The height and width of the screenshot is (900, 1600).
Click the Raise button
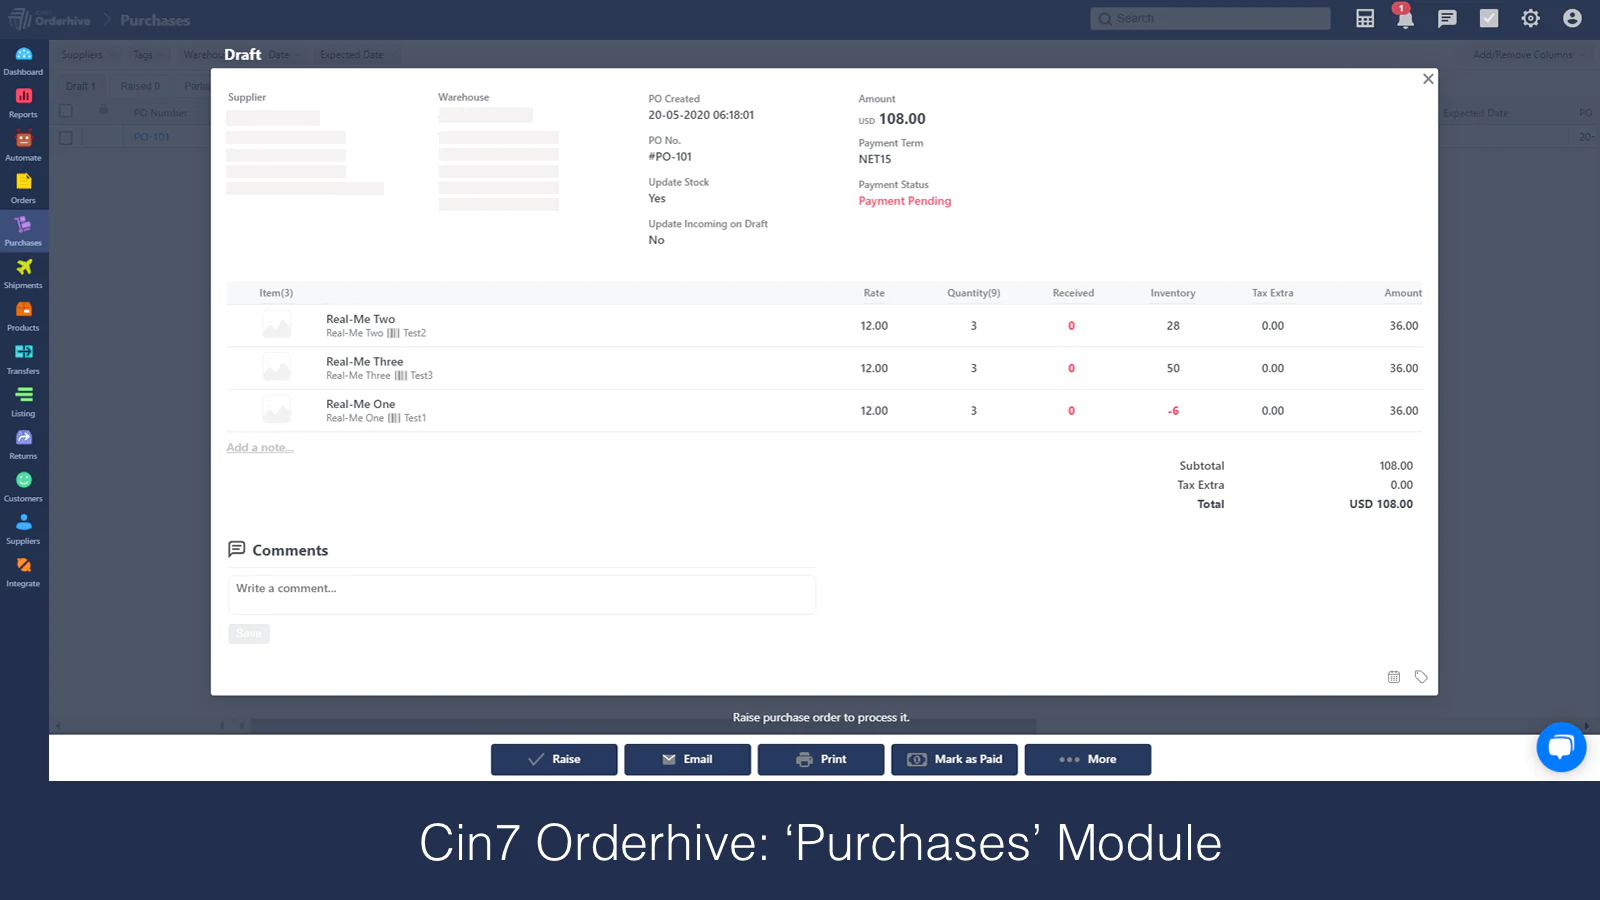click(554, 759)
